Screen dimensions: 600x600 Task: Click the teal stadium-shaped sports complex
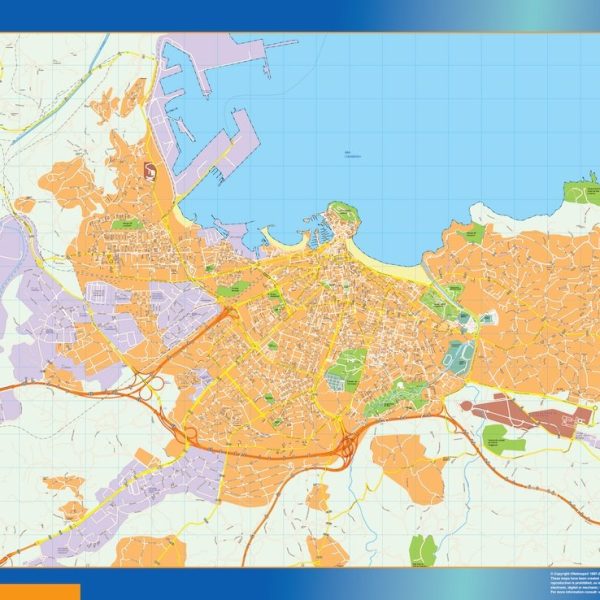pos(458,357)
